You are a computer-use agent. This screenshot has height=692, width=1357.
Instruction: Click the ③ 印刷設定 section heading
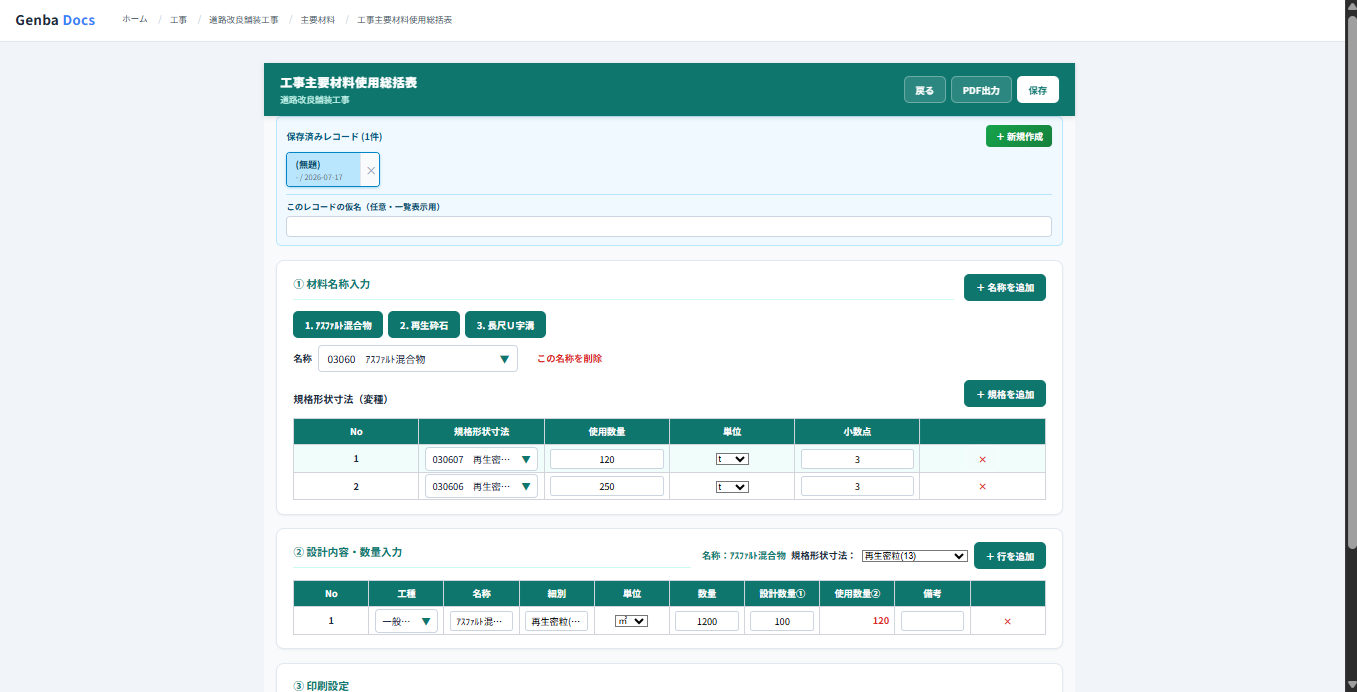321,686
